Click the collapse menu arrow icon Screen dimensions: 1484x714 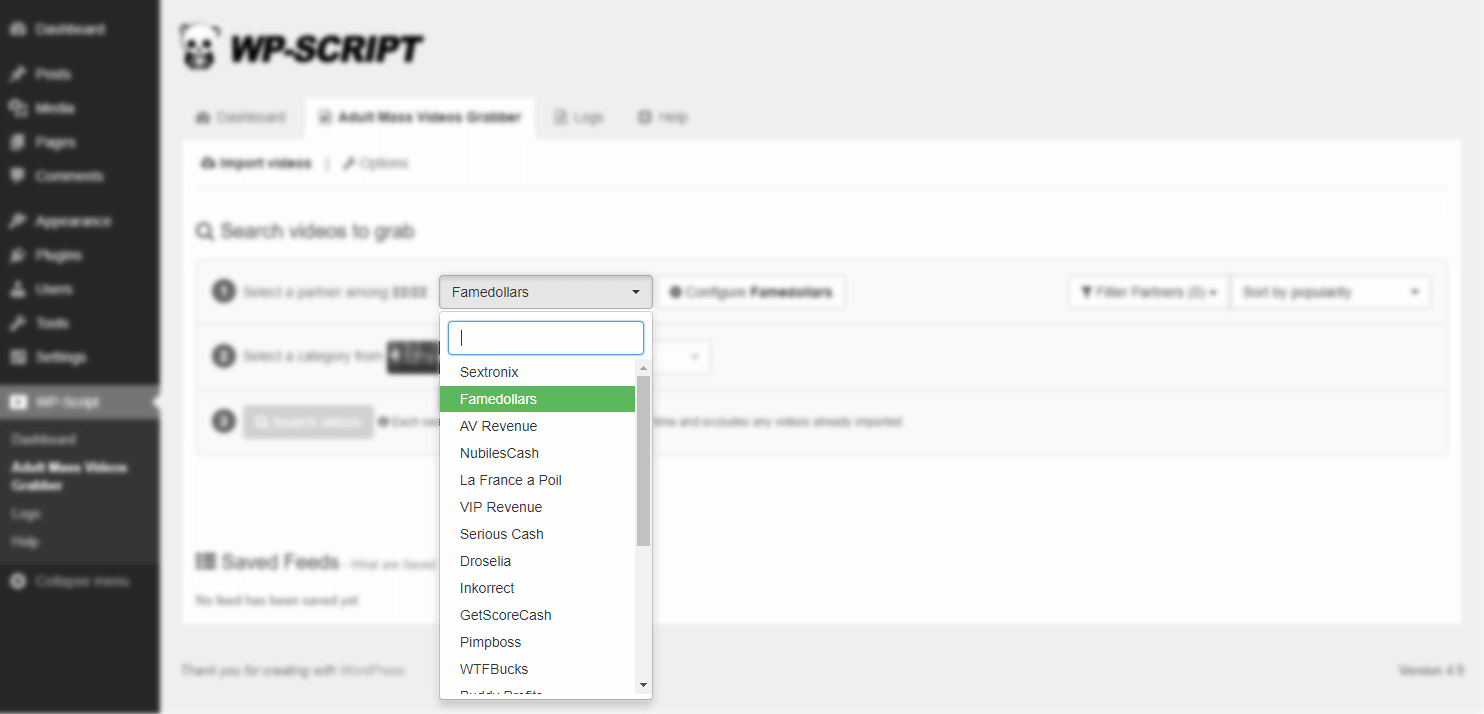(x=17, y=581)
